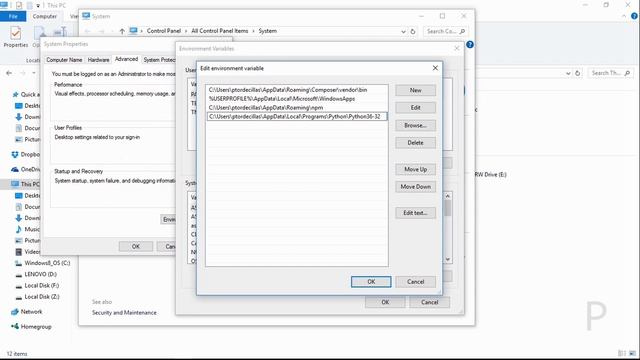Click Search This PC box

tap(611, 73)
